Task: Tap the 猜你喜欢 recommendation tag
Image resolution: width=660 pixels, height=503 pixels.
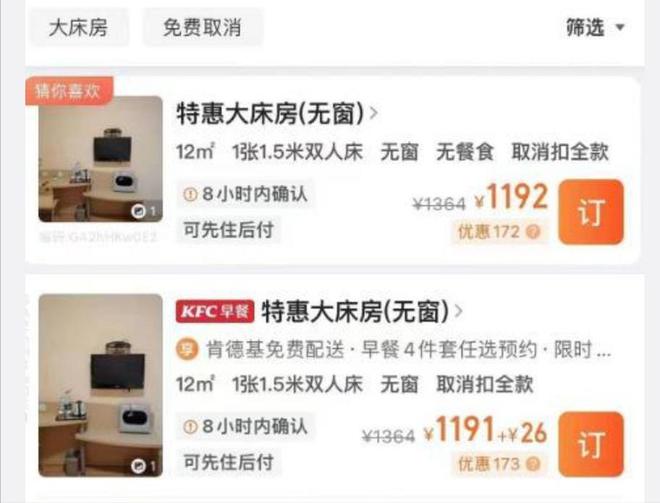Action: click(x=69, y=90)
